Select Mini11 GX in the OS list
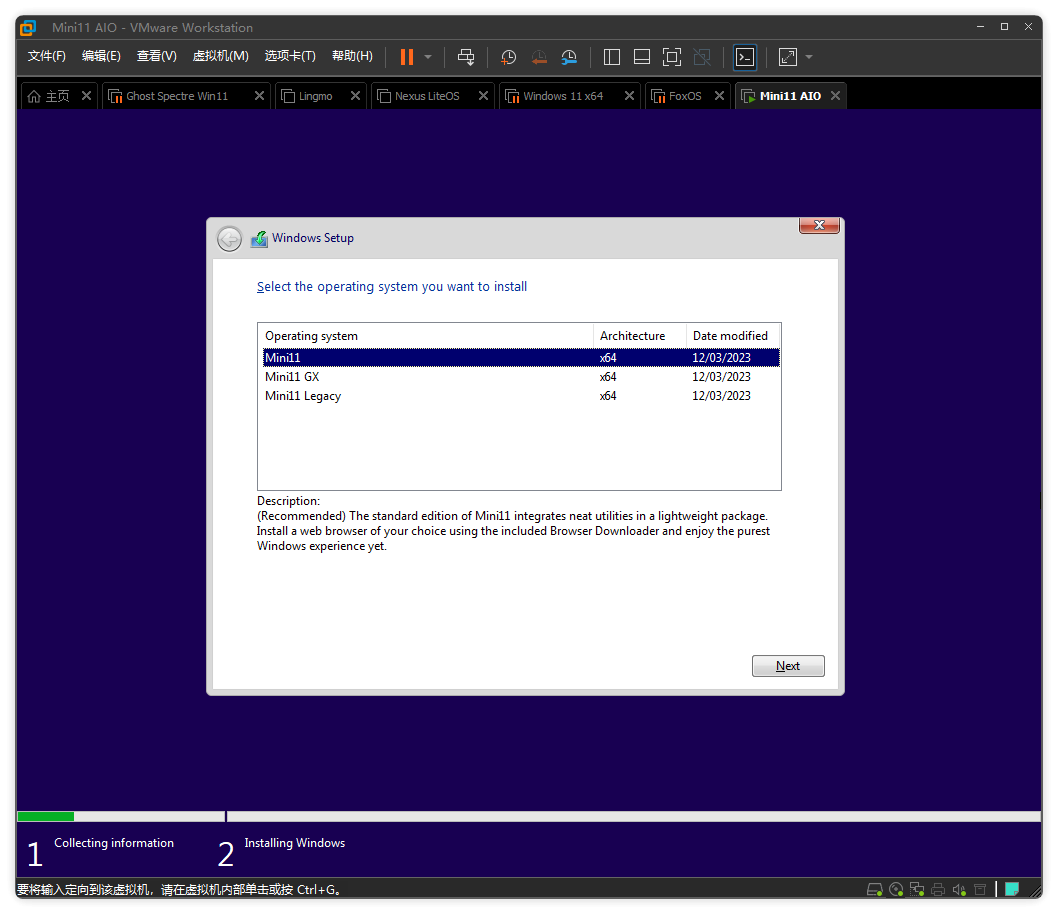1058x914 pixels. coord(292,377)
